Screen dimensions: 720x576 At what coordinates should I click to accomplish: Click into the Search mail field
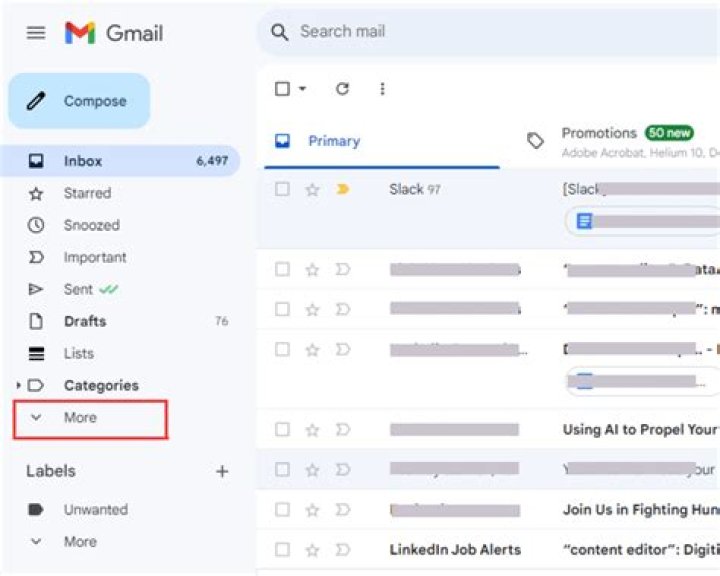coord(480,32)
